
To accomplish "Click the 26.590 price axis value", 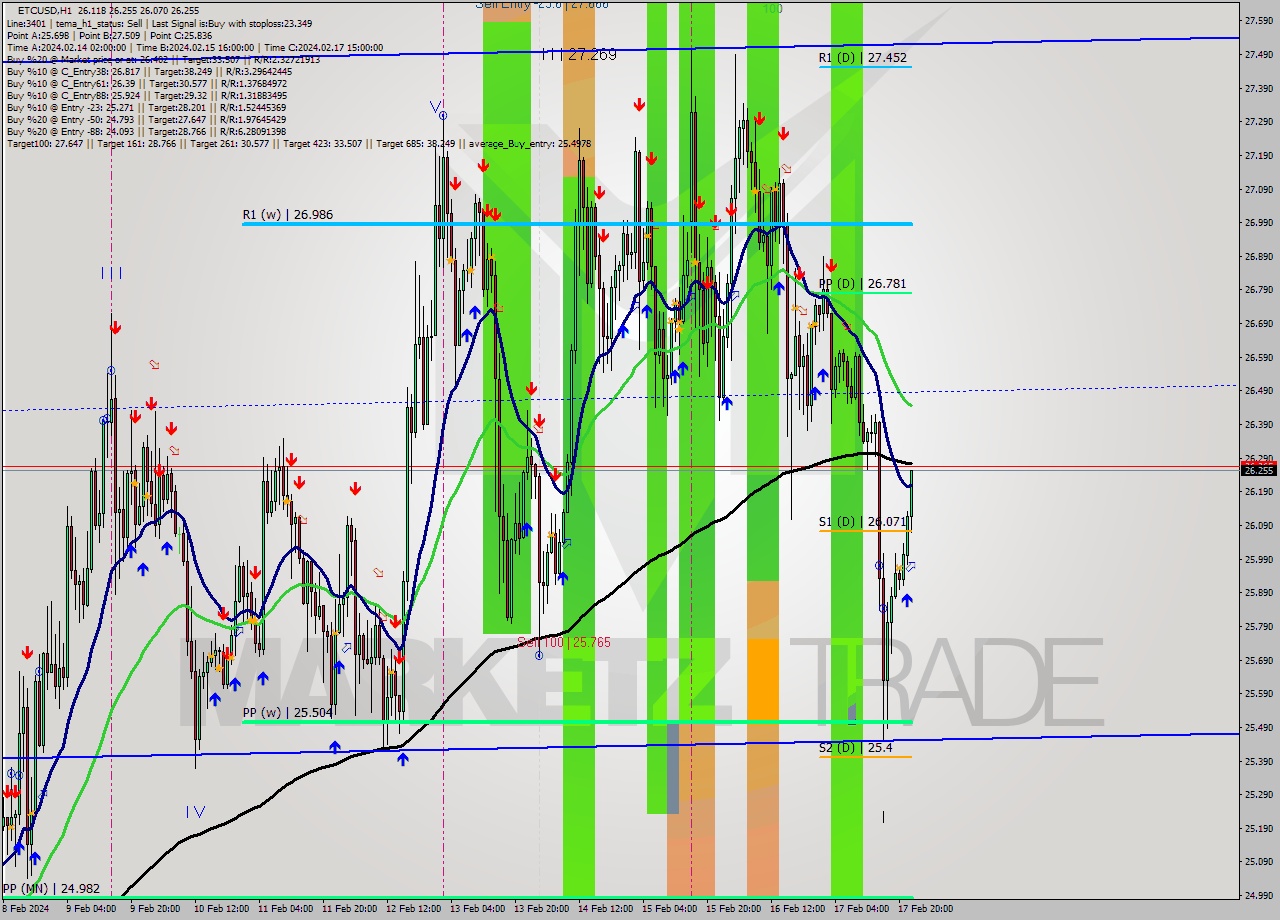I will click(1259, 357).
